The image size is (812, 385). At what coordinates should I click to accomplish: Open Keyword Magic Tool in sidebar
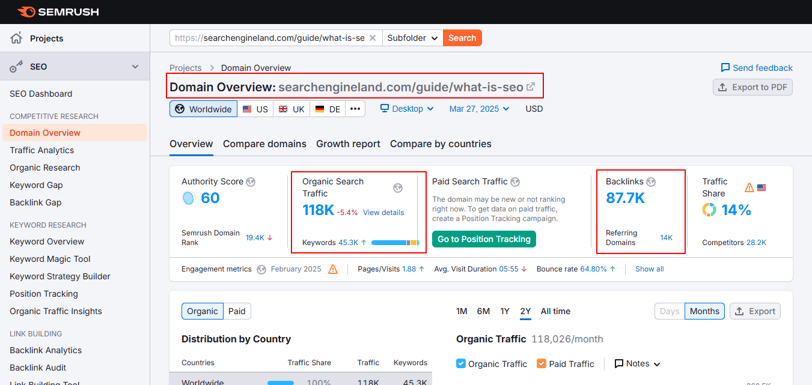tap(50, 259)
